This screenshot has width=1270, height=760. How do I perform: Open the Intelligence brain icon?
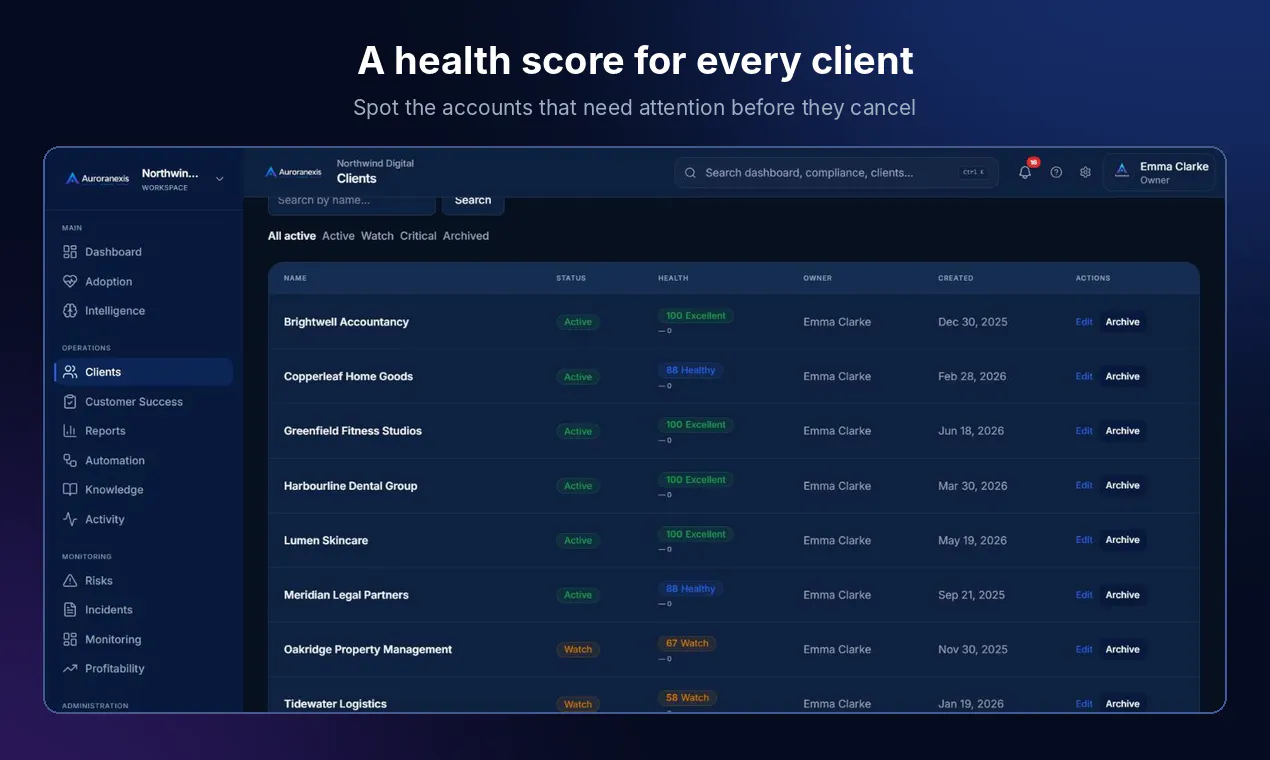coord(70,311)
